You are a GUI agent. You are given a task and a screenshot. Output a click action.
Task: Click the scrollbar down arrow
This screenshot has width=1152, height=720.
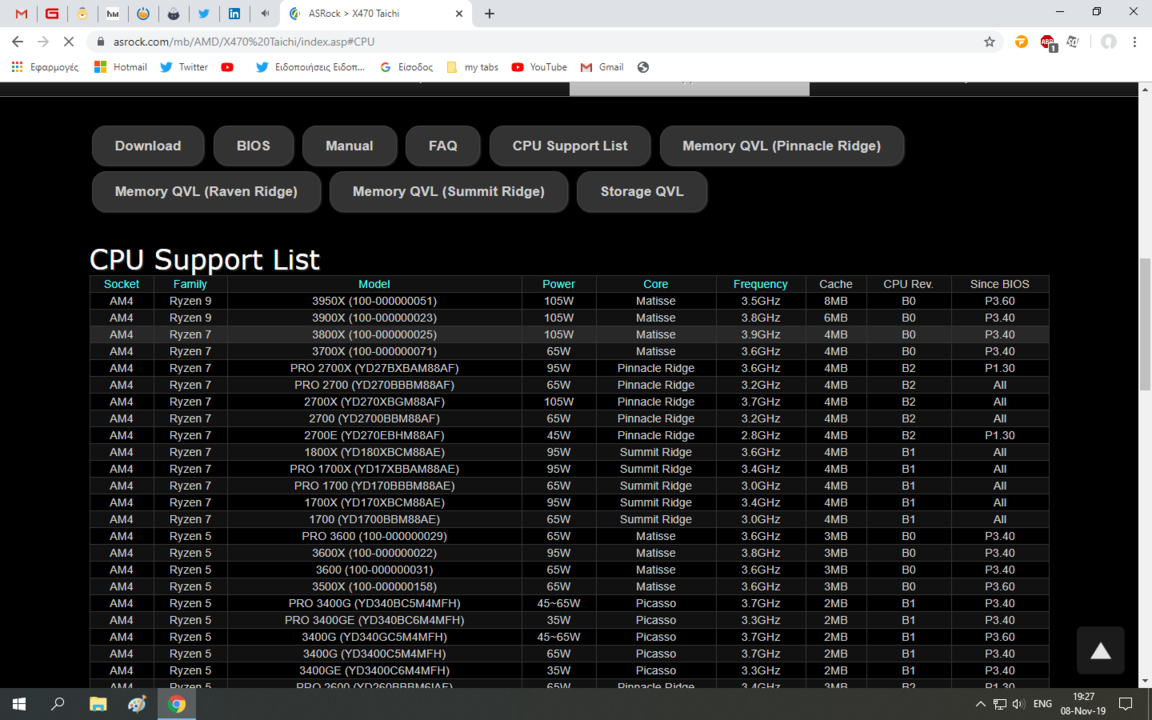coord(1145,682)
